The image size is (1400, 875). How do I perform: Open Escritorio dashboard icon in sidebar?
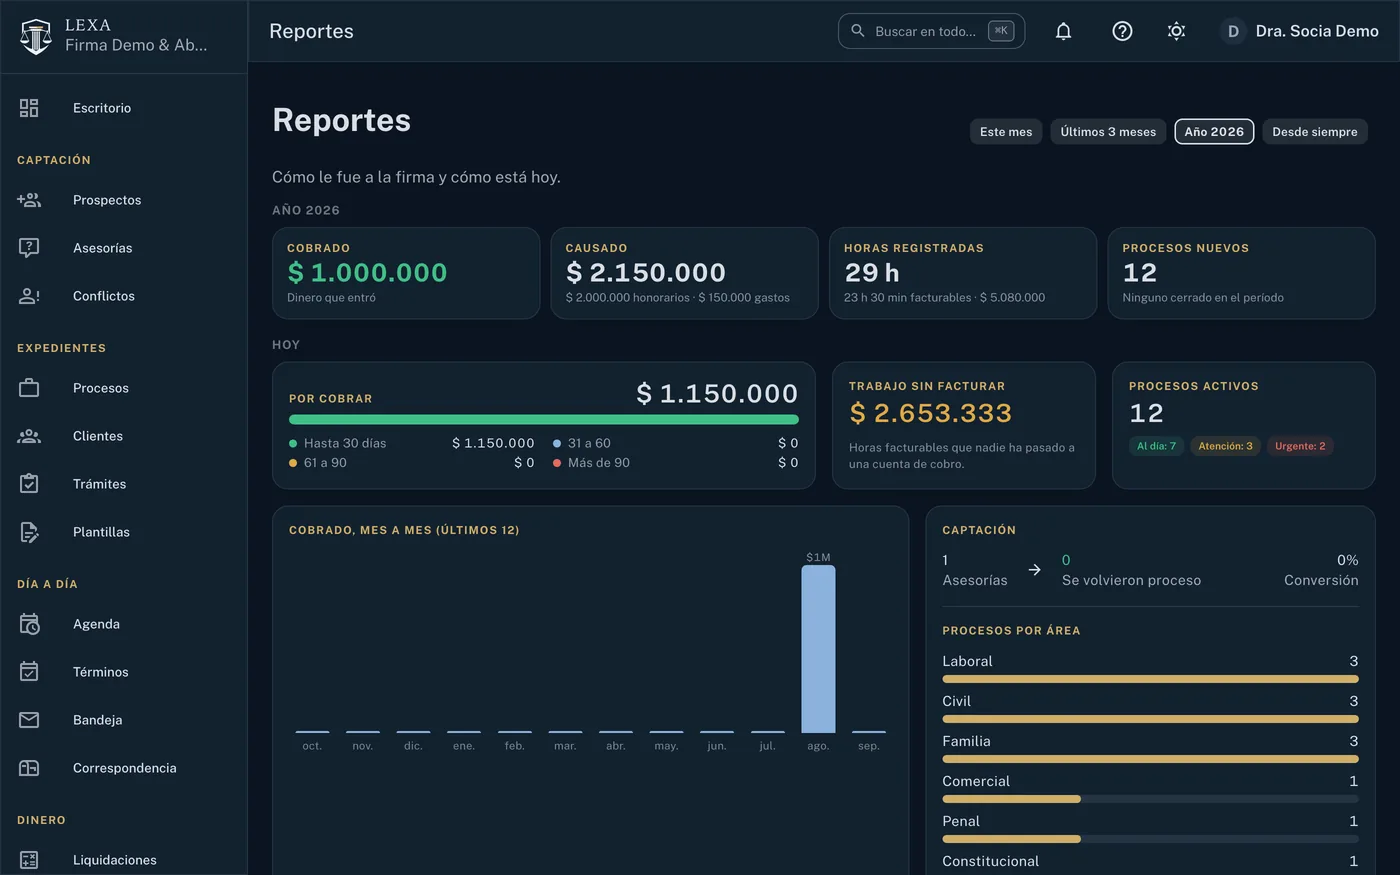[29, 108]
